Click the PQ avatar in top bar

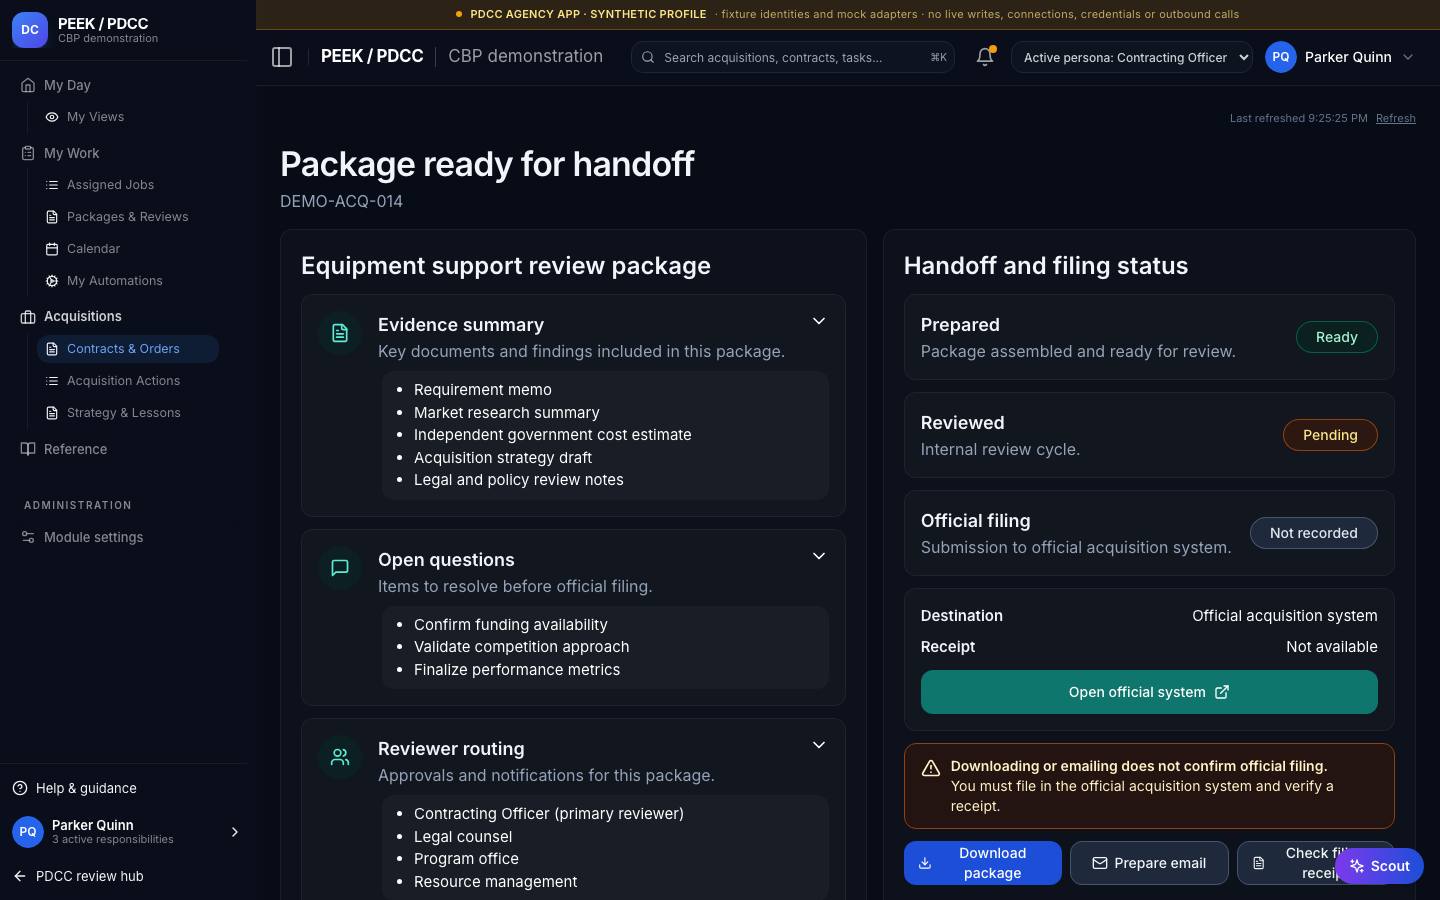[1281, 57]
